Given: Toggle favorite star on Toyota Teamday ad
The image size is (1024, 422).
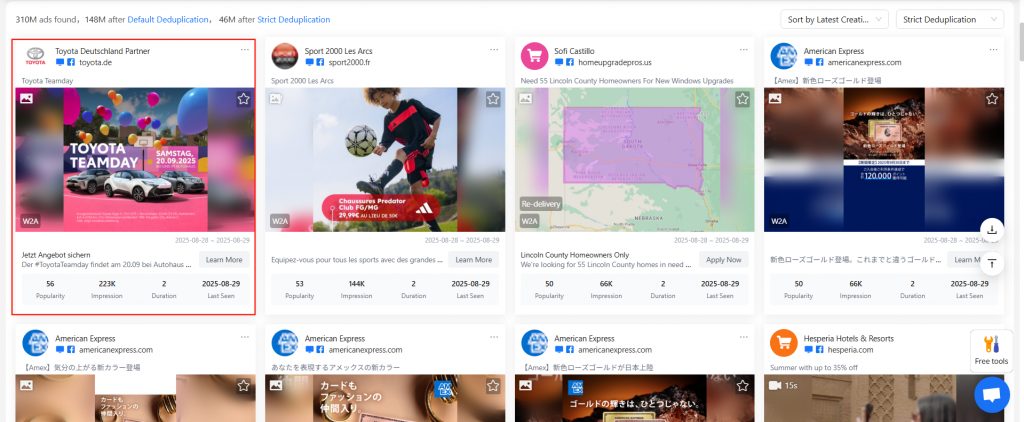Looking at the screenshot, I should pyautogui.click(x=243, y=99).
